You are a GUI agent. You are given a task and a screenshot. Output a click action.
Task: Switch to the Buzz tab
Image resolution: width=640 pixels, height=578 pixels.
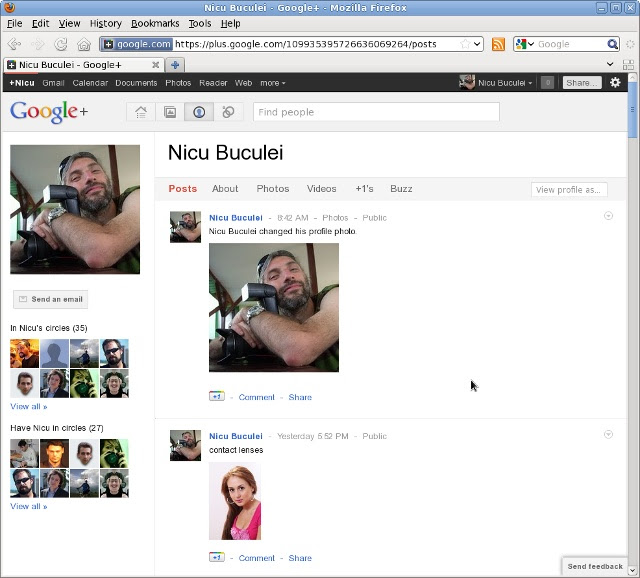tap(401, 189)
